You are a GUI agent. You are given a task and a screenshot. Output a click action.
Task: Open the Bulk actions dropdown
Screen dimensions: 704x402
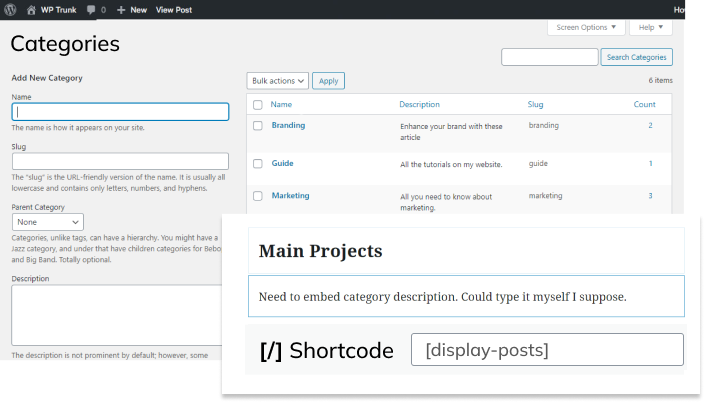point(277,81)
